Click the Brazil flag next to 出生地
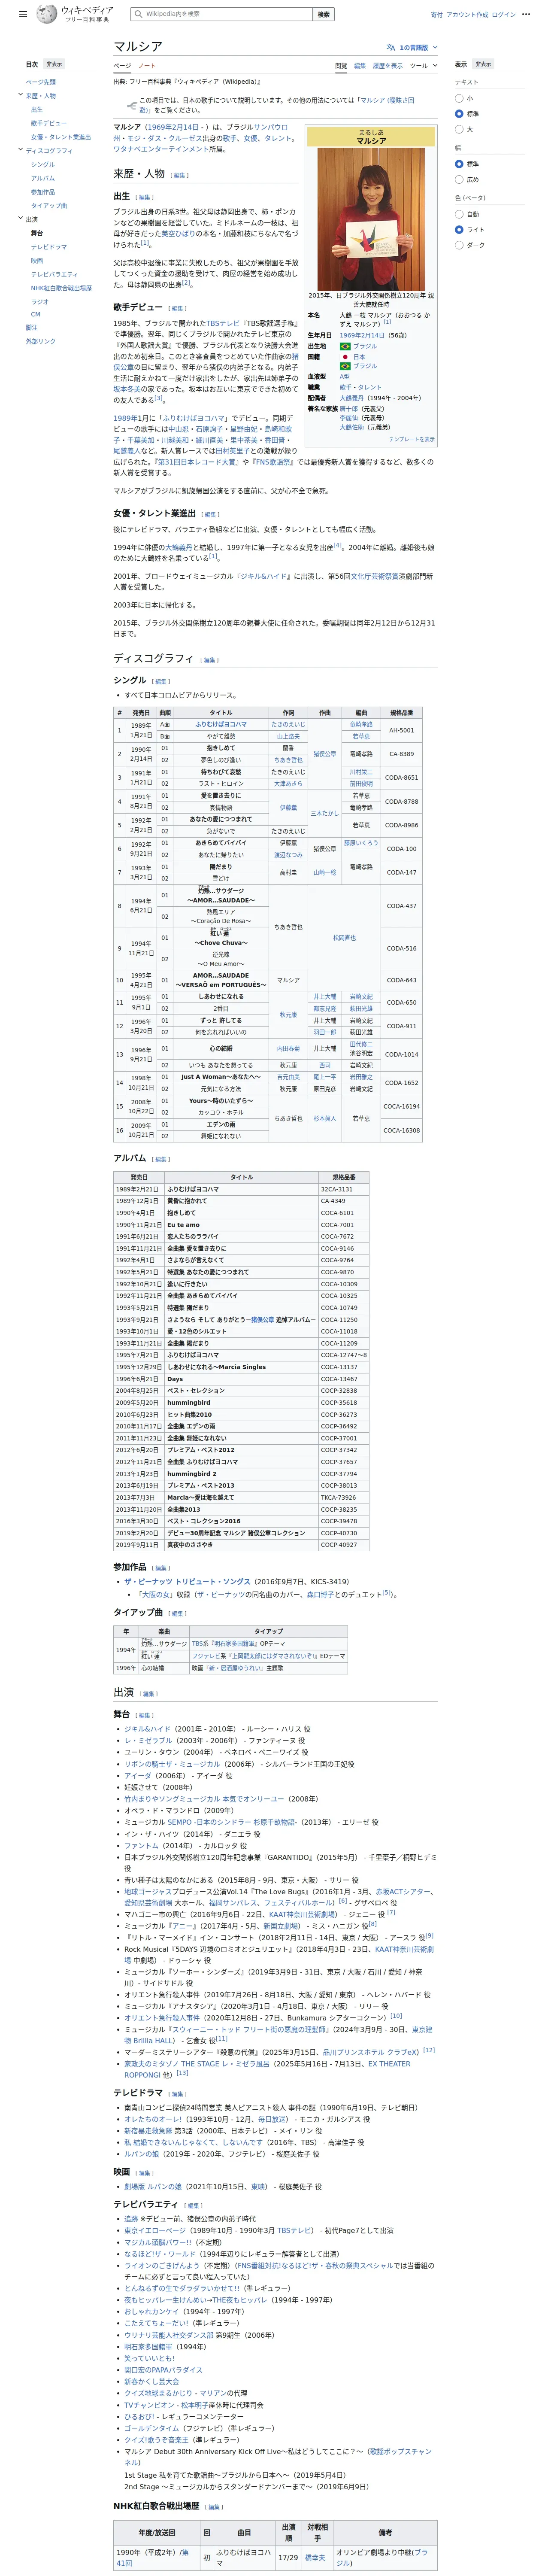Screen dimensions: 551x2576 click(345, 346)
